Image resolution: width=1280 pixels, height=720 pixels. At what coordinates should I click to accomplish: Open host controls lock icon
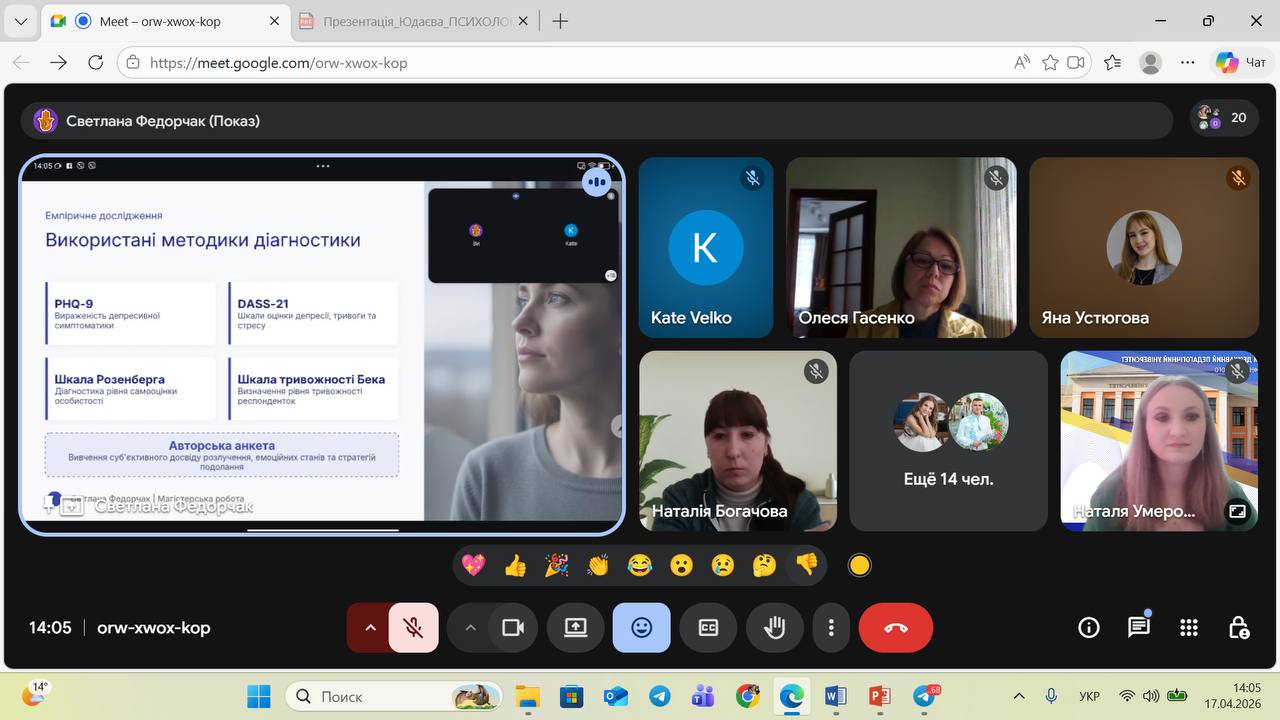[1238, 628]
